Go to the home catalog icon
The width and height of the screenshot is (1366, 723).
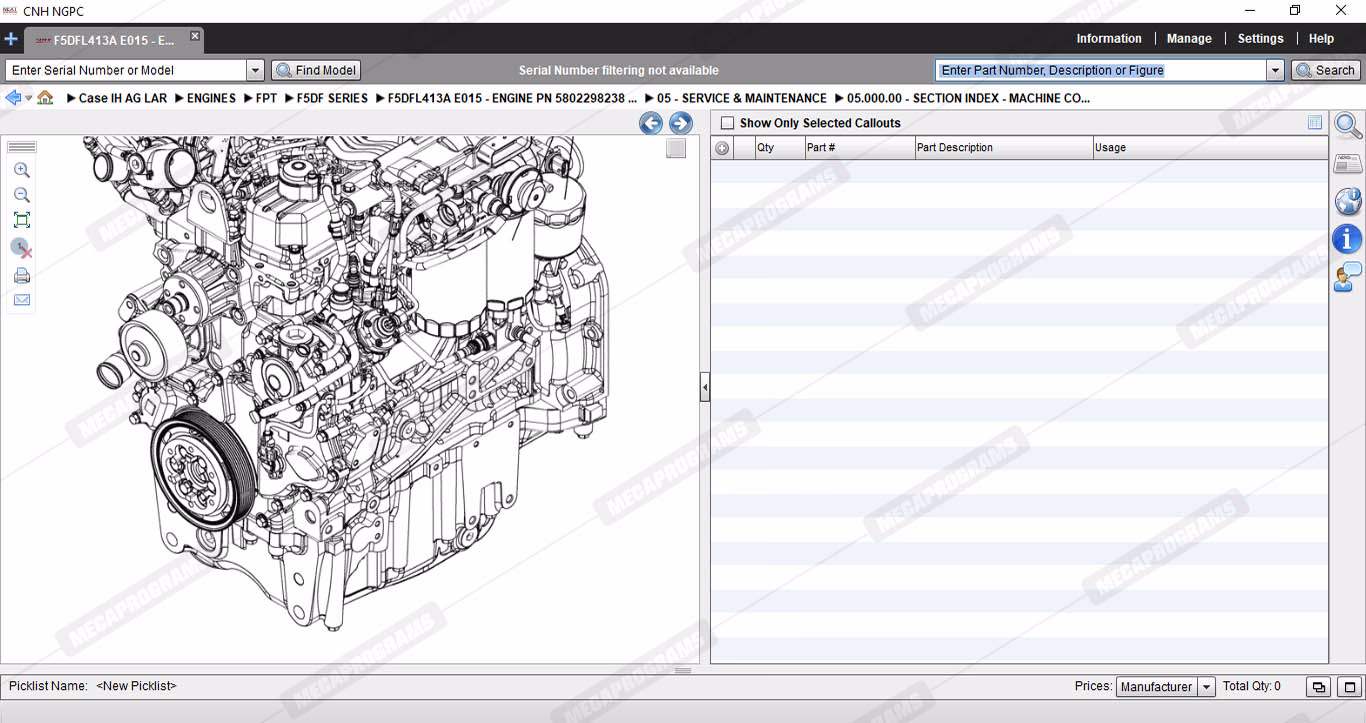(45, 98)
